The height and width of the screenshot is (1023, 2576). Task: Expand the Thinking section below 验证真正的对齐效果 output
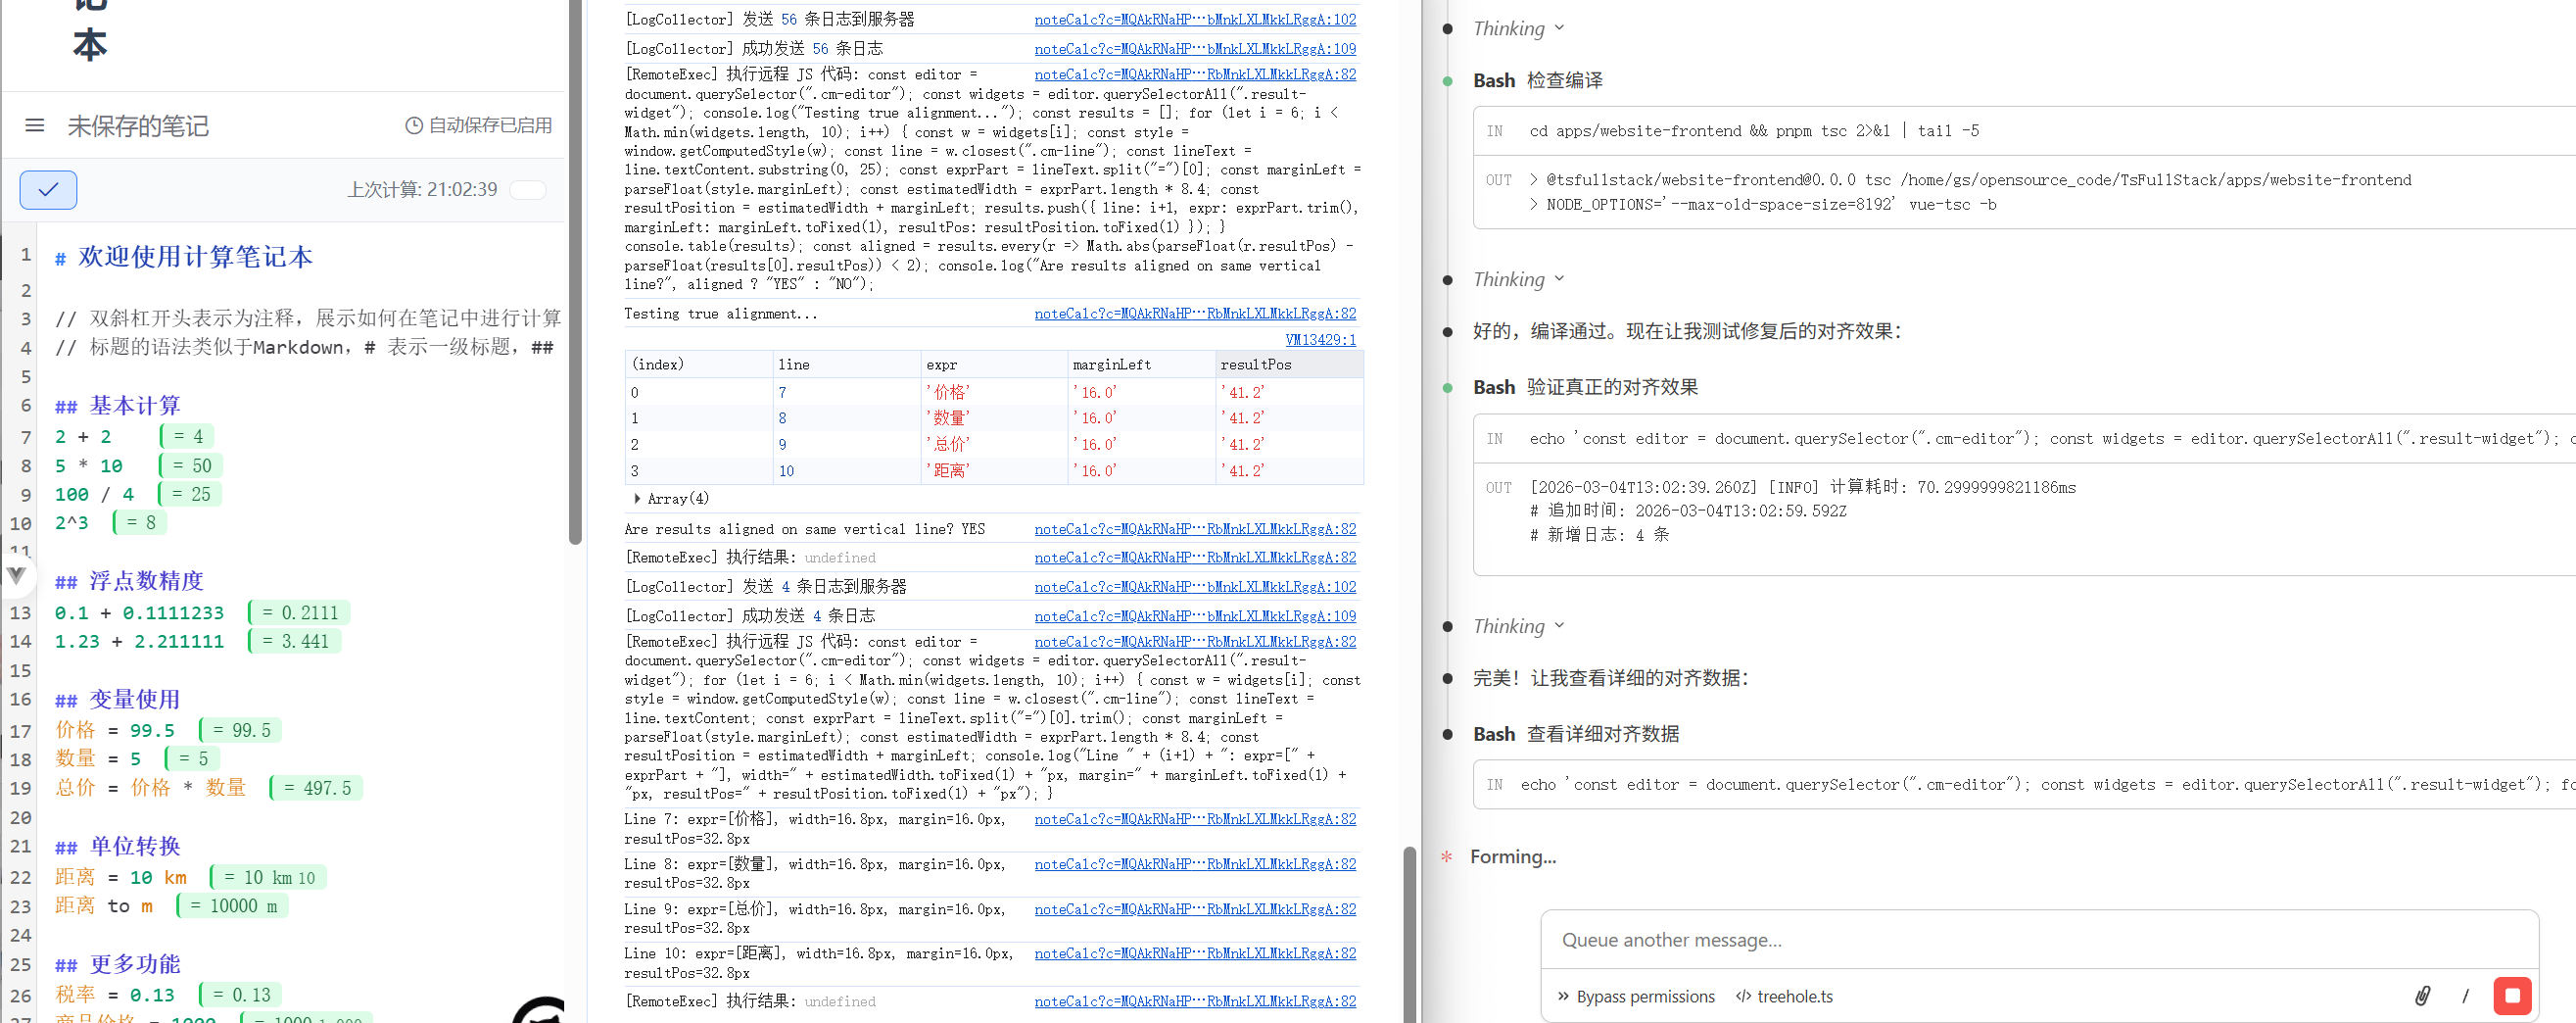(x=1517, y=626)
